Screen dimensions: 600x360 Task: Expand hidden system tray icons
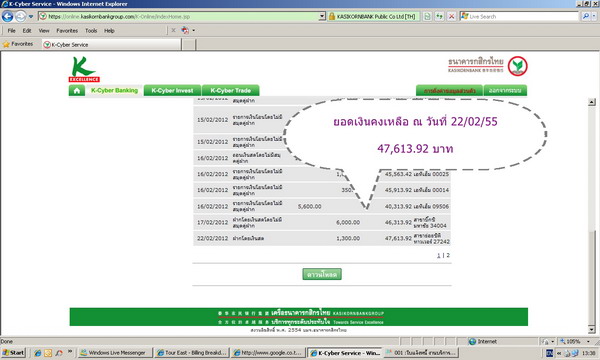point(559,353)
